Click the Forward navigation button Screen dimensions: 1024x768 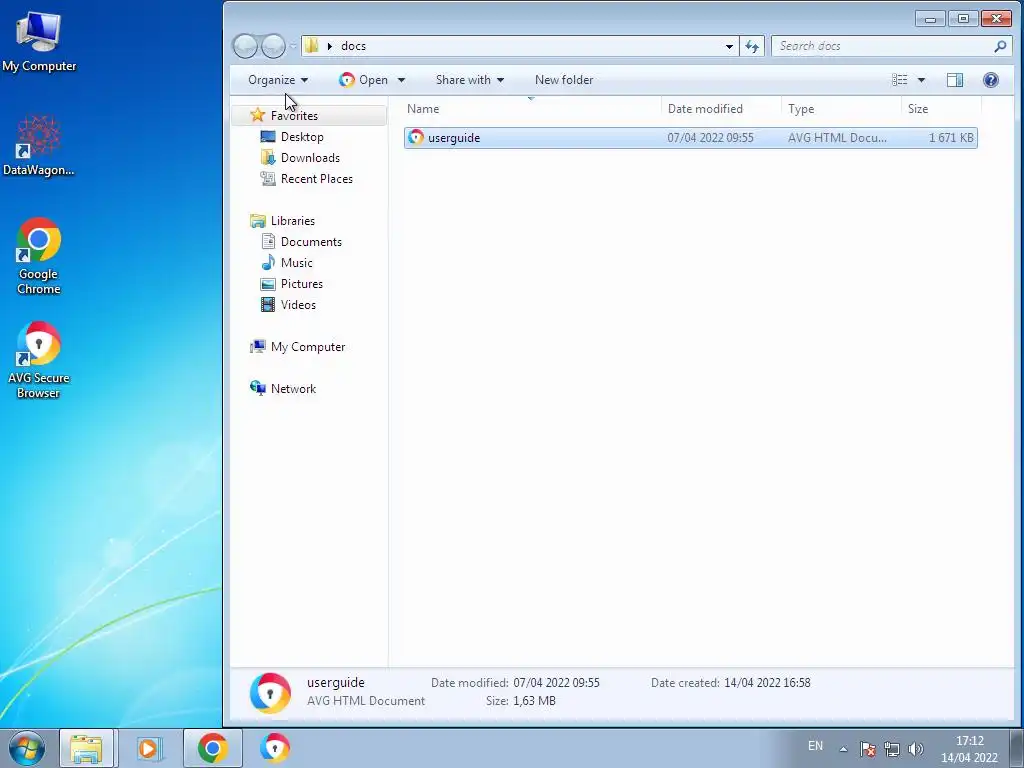click(x=273, y=46)
